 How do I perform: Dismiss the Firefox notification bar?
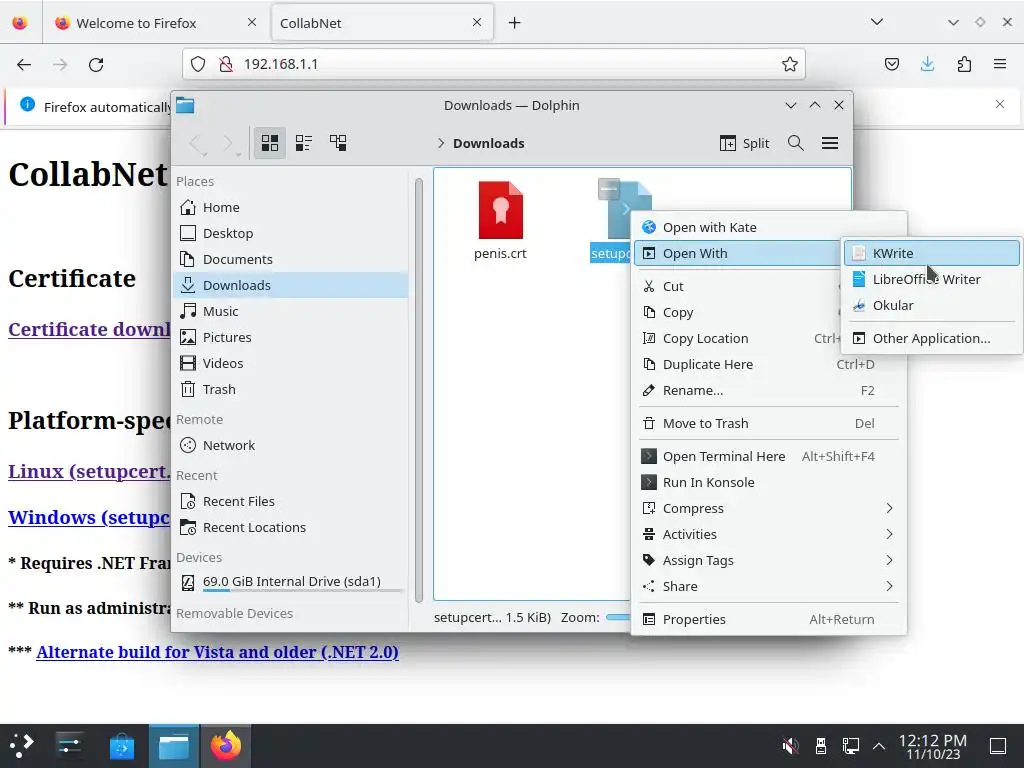point(999,104)
